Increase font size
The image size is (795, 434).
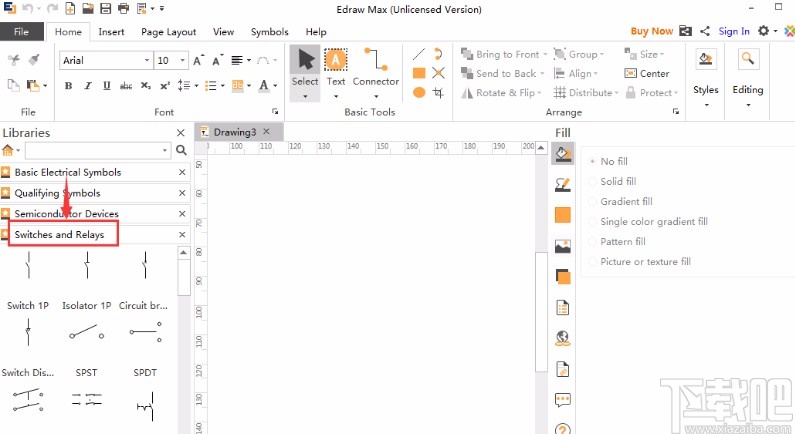pos(199,60)
